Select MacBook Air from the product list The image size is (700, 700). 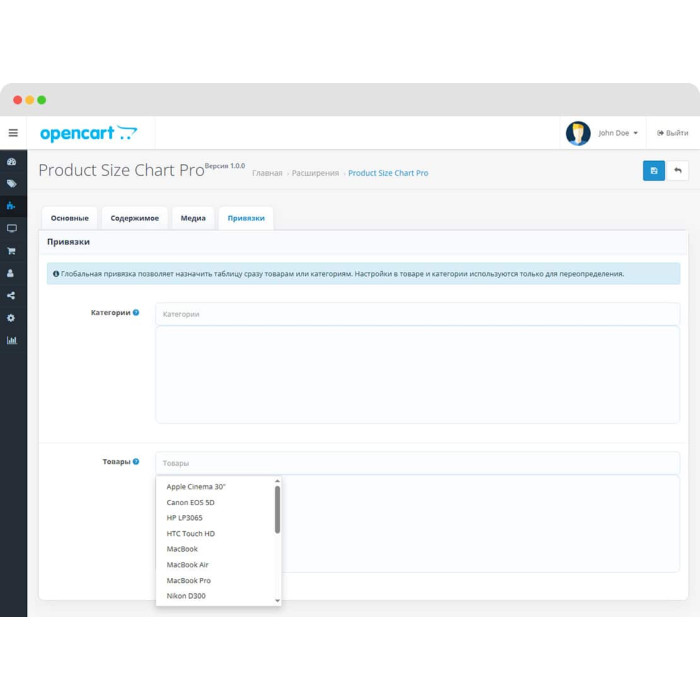(188, 565)
